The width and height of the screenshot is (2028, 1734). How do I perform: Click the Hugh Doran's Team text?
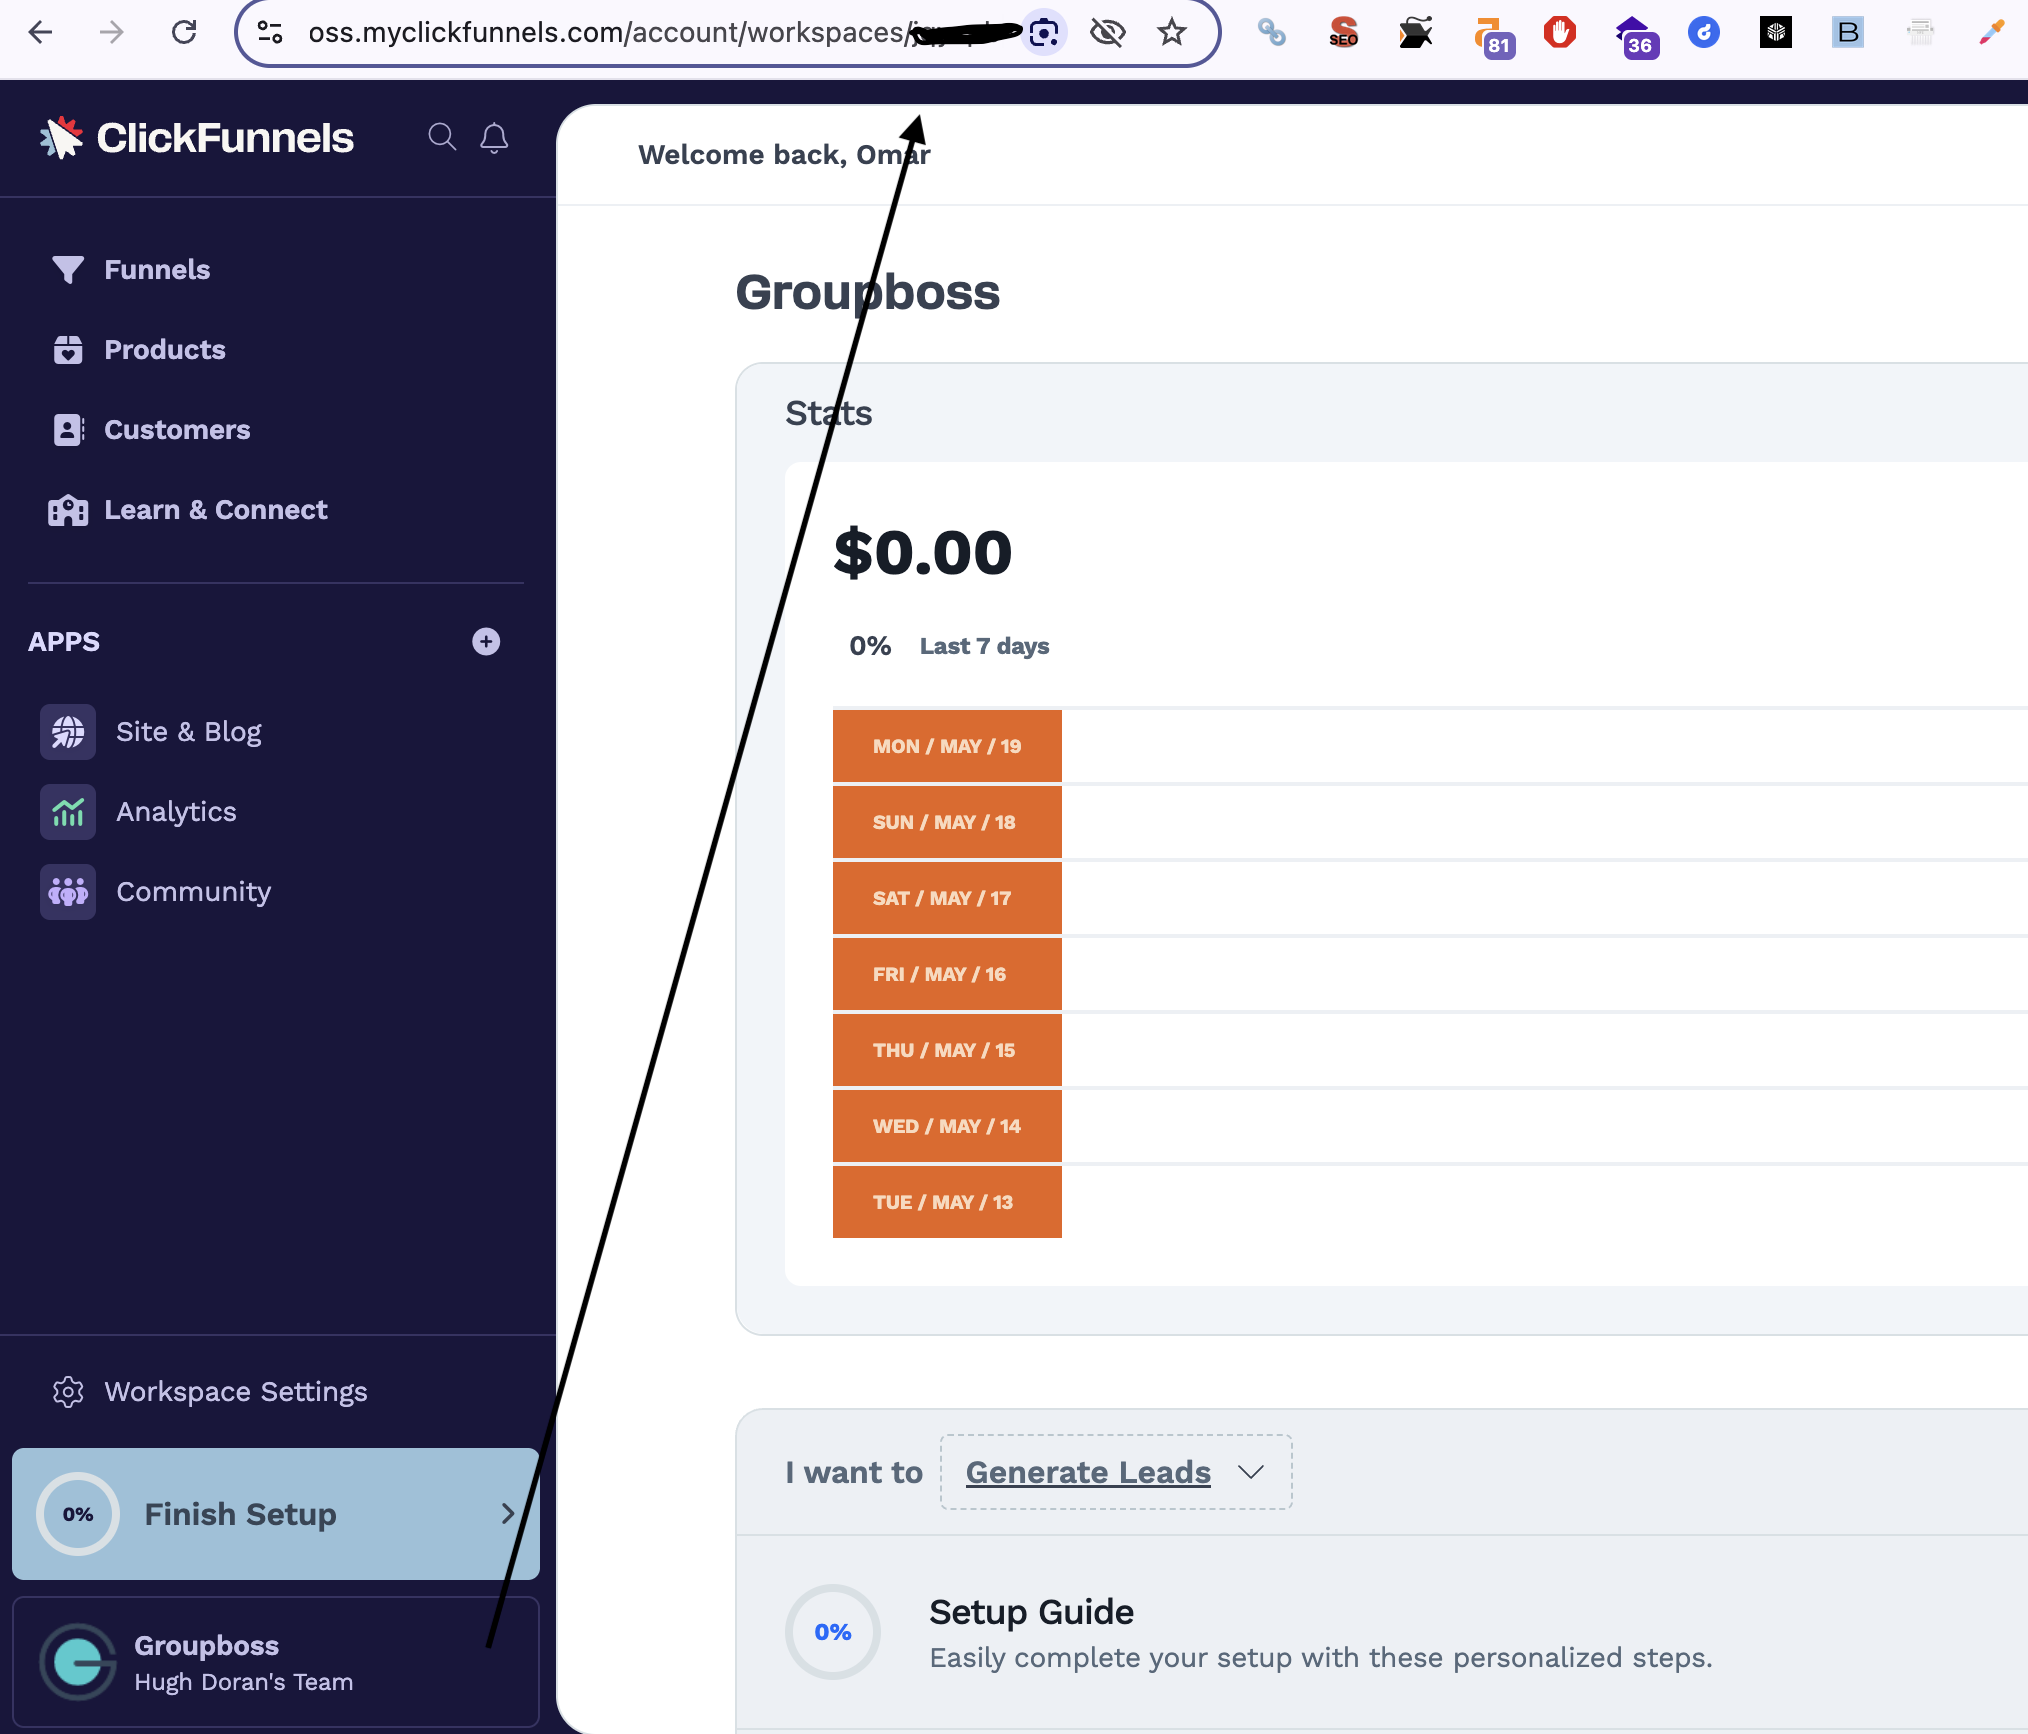tap(243, 1682)
